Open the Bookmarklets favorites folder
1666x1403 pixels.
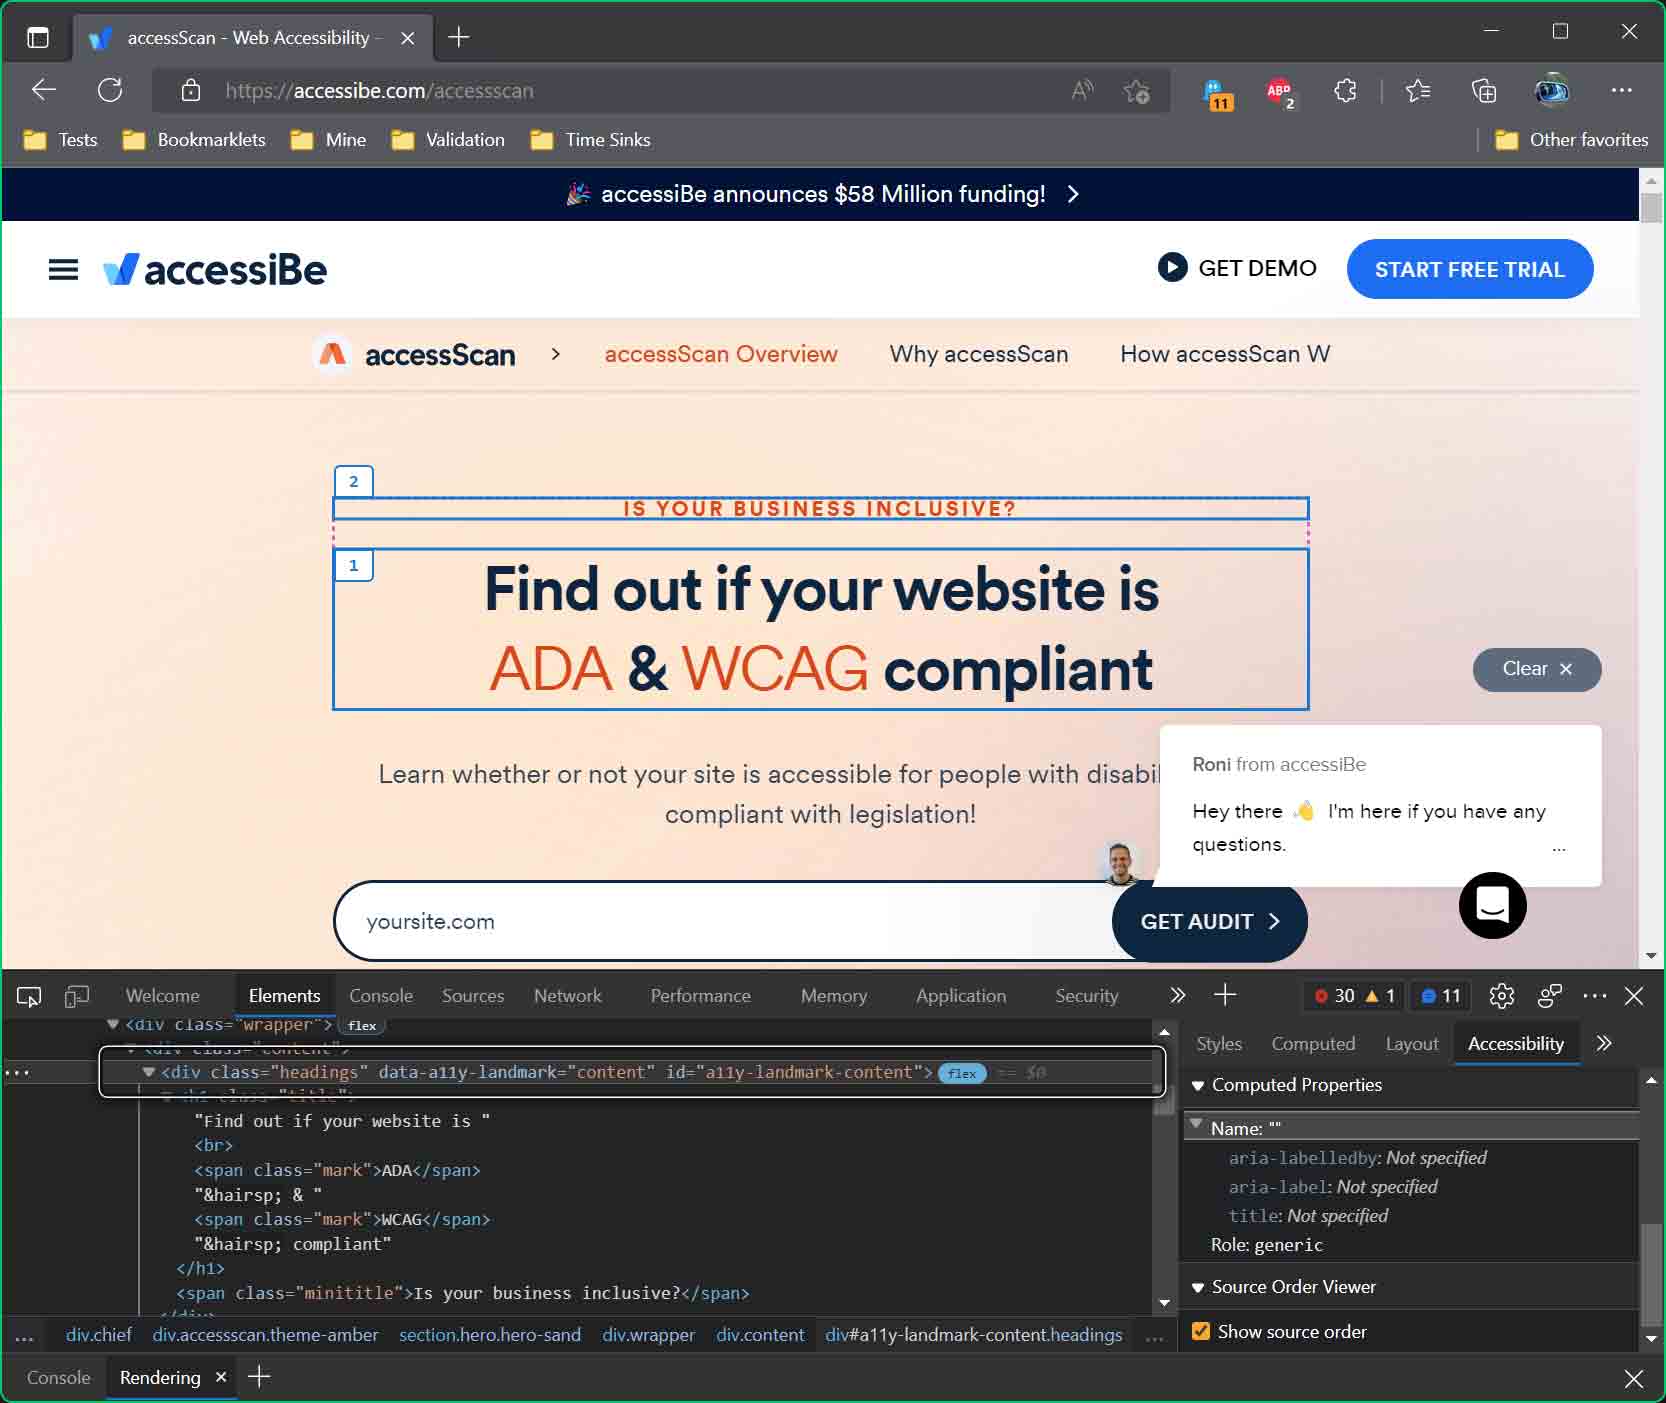point(194,140)
